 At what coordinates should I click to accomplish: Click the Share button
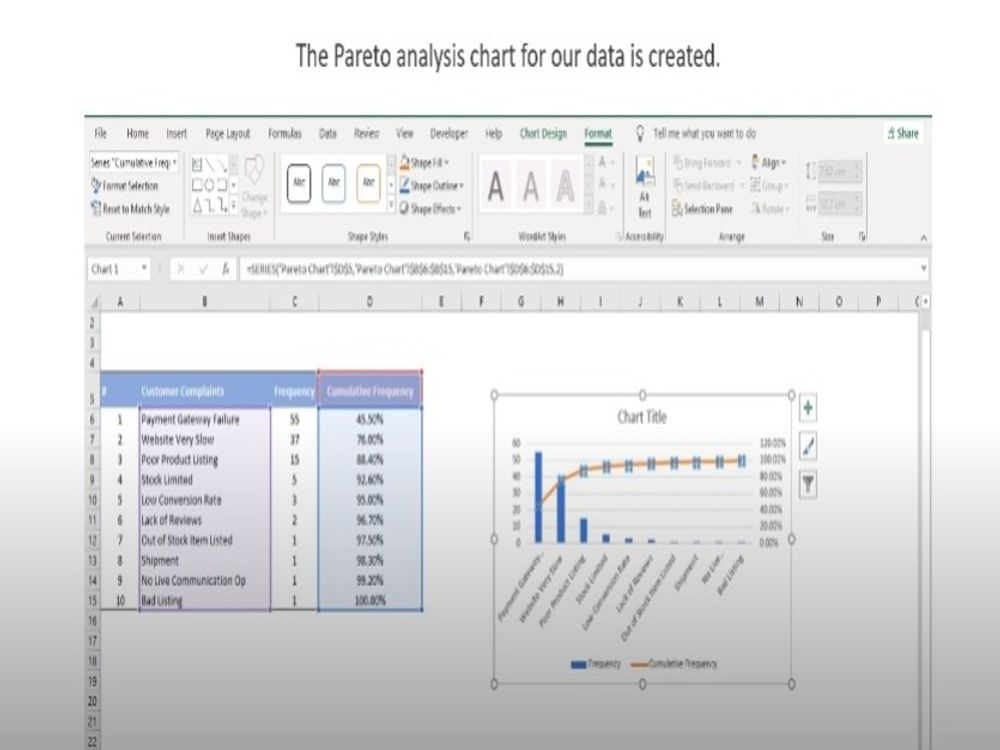coord(904,133)
